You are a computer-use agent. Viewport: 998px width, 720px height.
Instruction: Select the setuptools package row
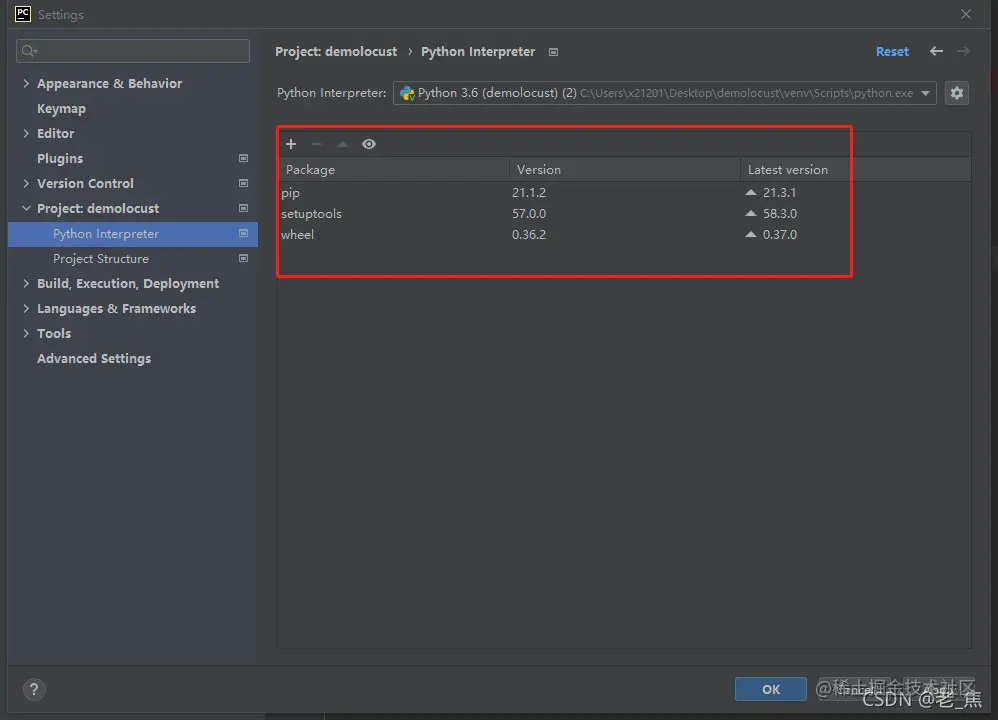[x=624, y=213]
